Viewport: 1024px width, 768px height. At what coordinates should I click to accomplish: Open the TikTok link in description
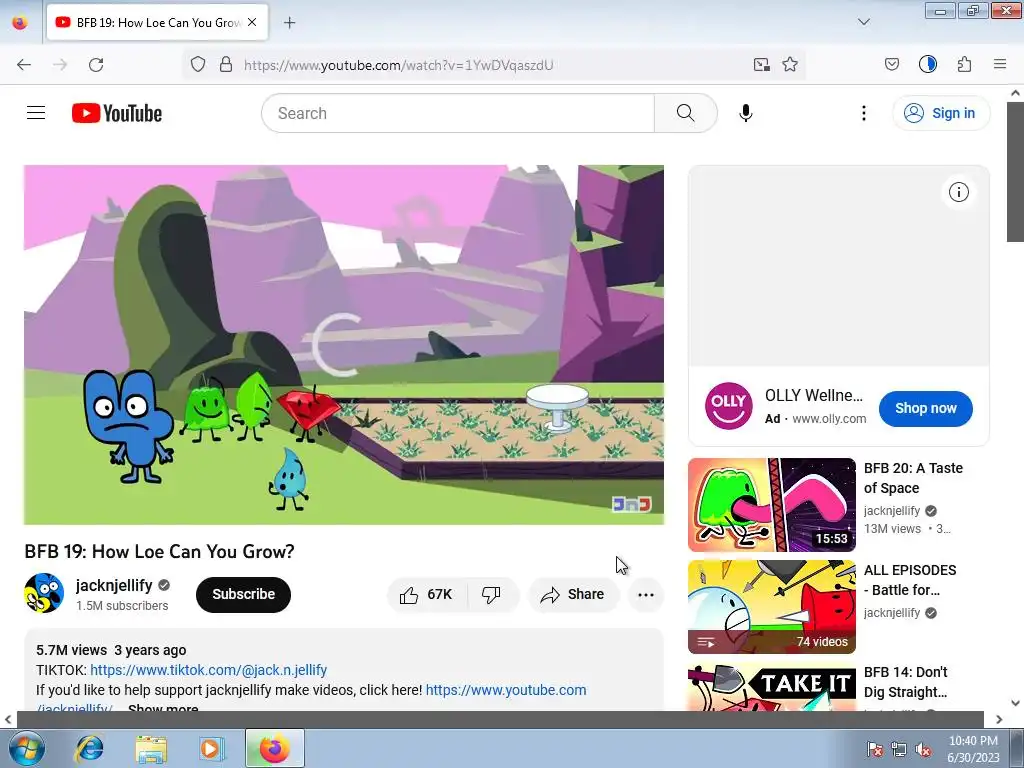pos(208,670)
